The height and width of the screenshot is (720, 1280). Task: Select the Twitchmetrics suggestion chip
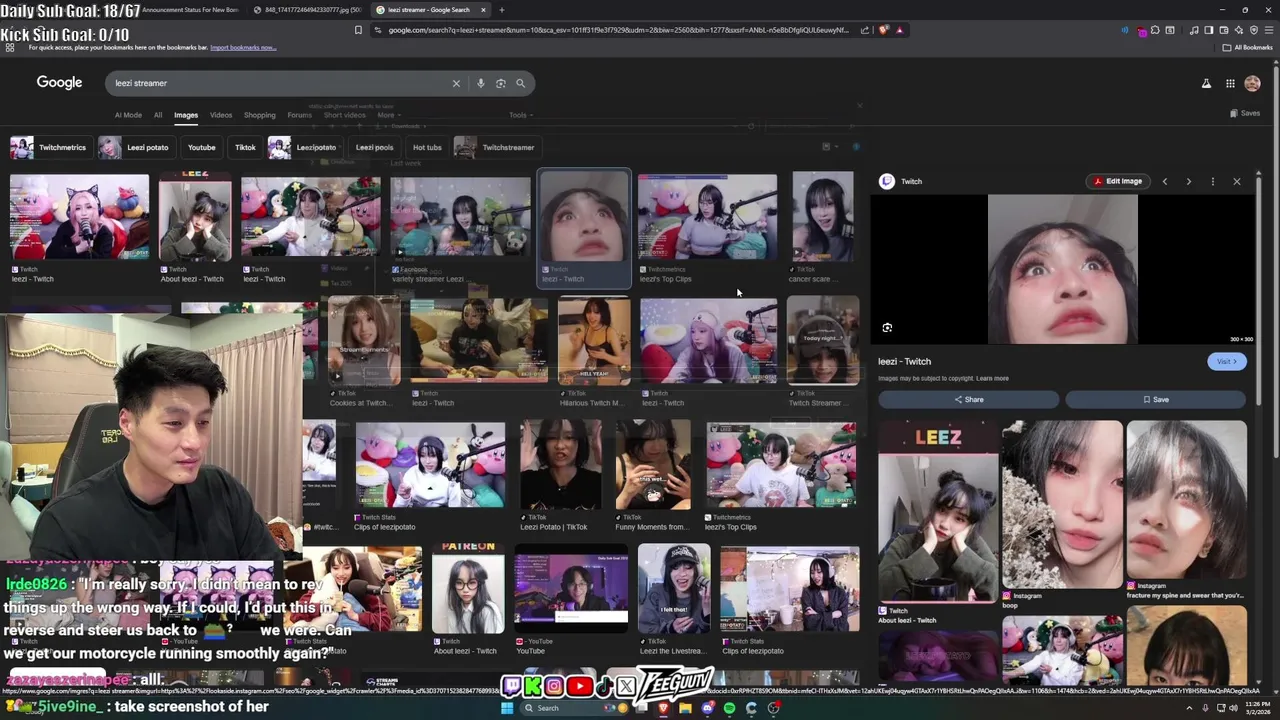(49, 147)
